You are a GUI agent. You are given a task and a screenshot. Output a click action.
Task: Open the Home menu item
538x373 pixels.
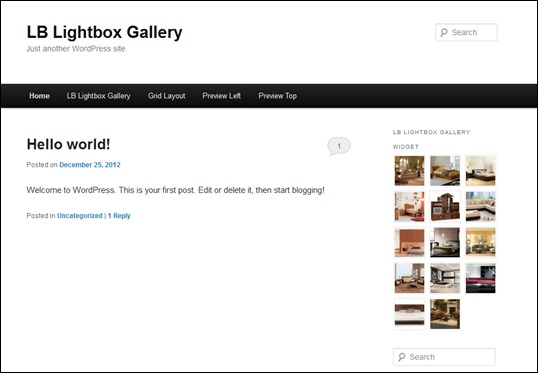click(39, 96)
